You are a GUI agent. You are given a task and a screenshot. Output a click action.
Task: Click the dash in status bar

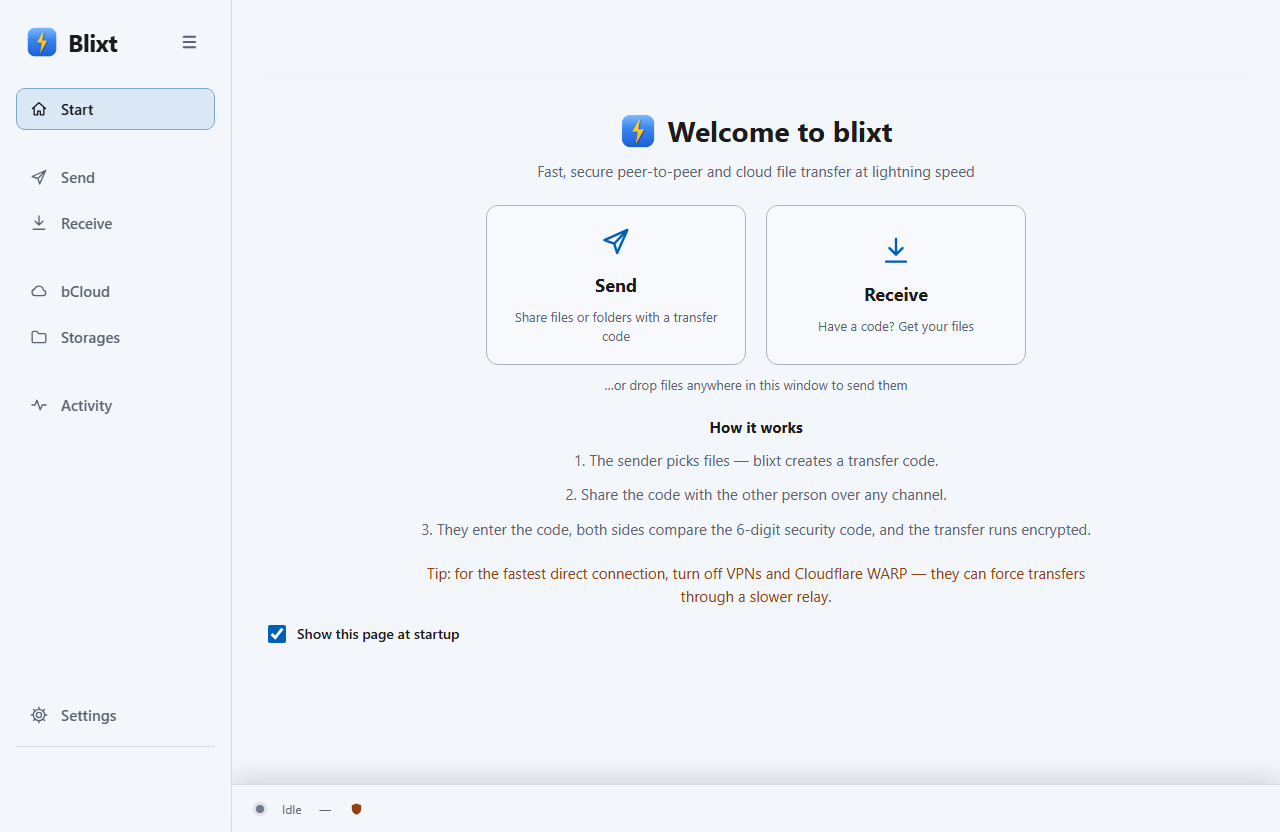[325, 810]
